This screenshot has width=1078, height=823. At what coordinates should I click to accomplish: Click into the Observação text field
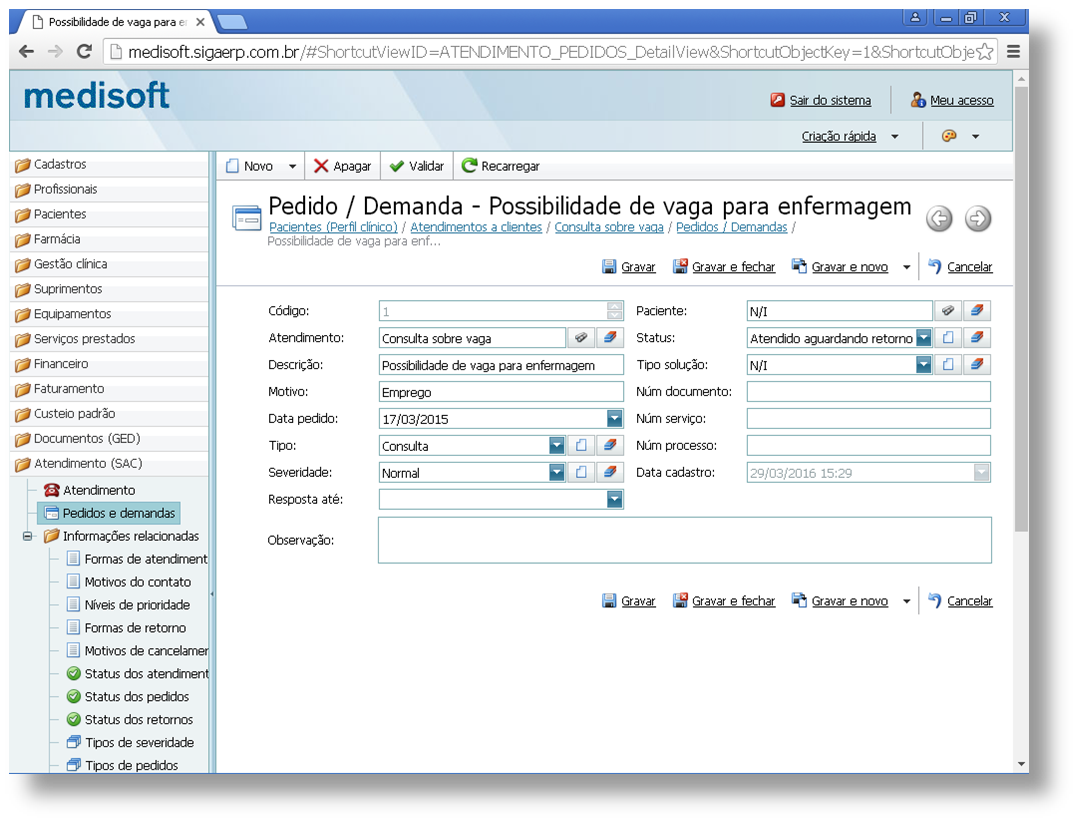pyautogui.click(x=684, y=540)
